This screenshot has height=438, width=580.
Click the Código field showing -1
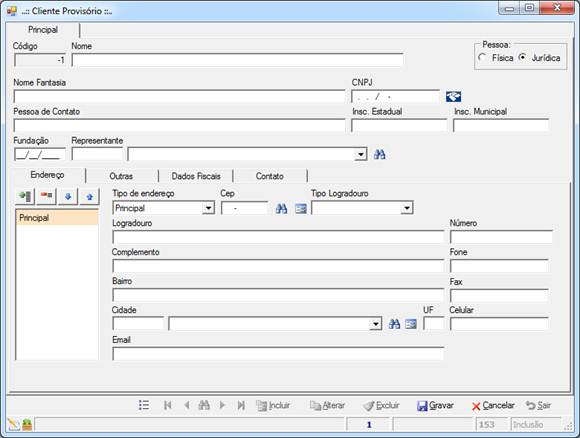40,60
